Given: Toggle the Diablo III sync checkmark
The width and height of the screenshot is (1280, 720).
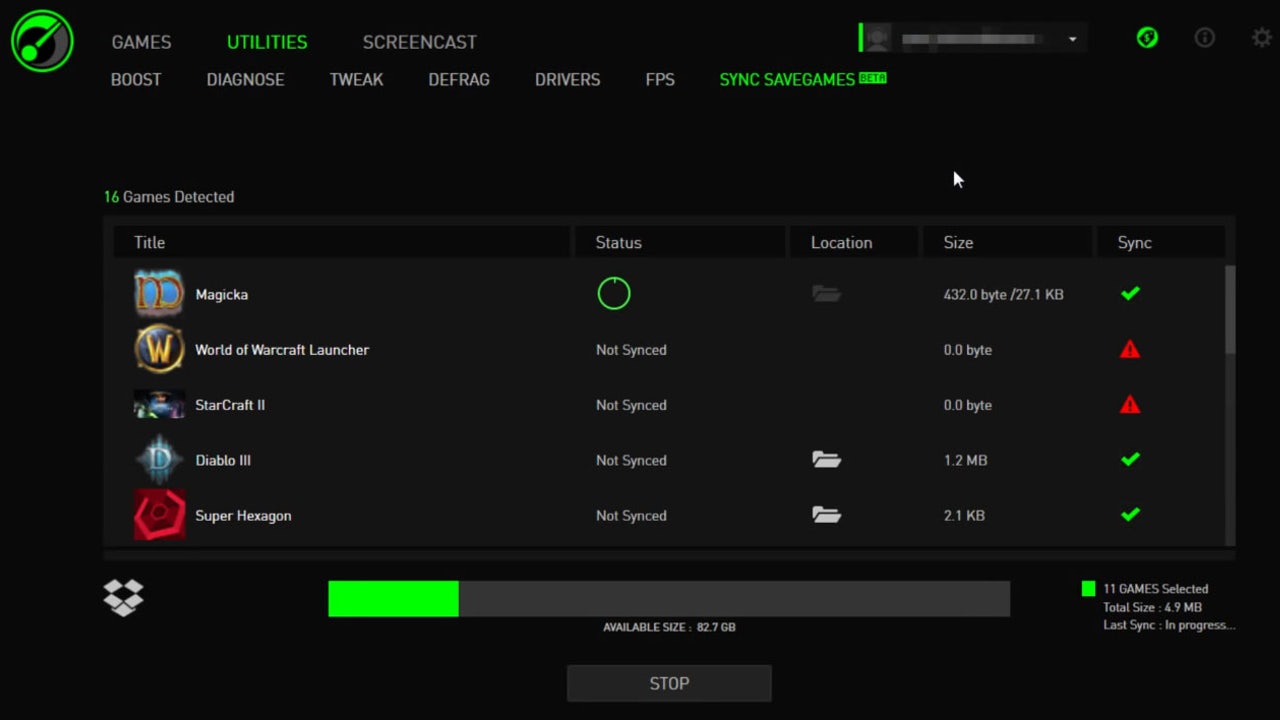Looking at the screenshot, I should click(x=1130, y=459).
